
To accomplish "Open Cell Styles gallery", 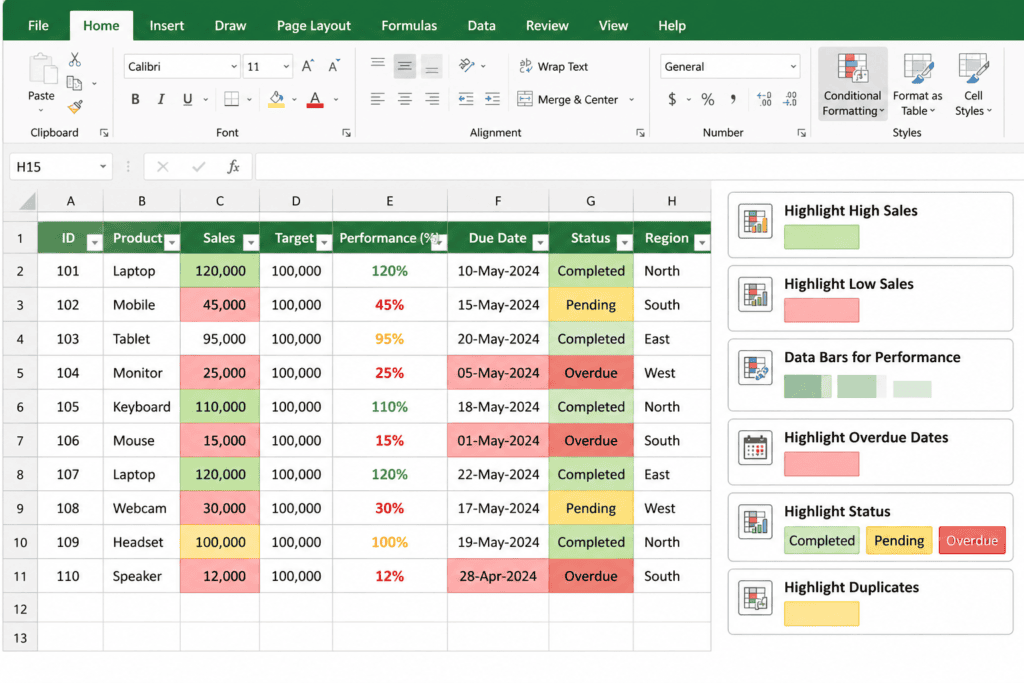I will click(973, 84).
